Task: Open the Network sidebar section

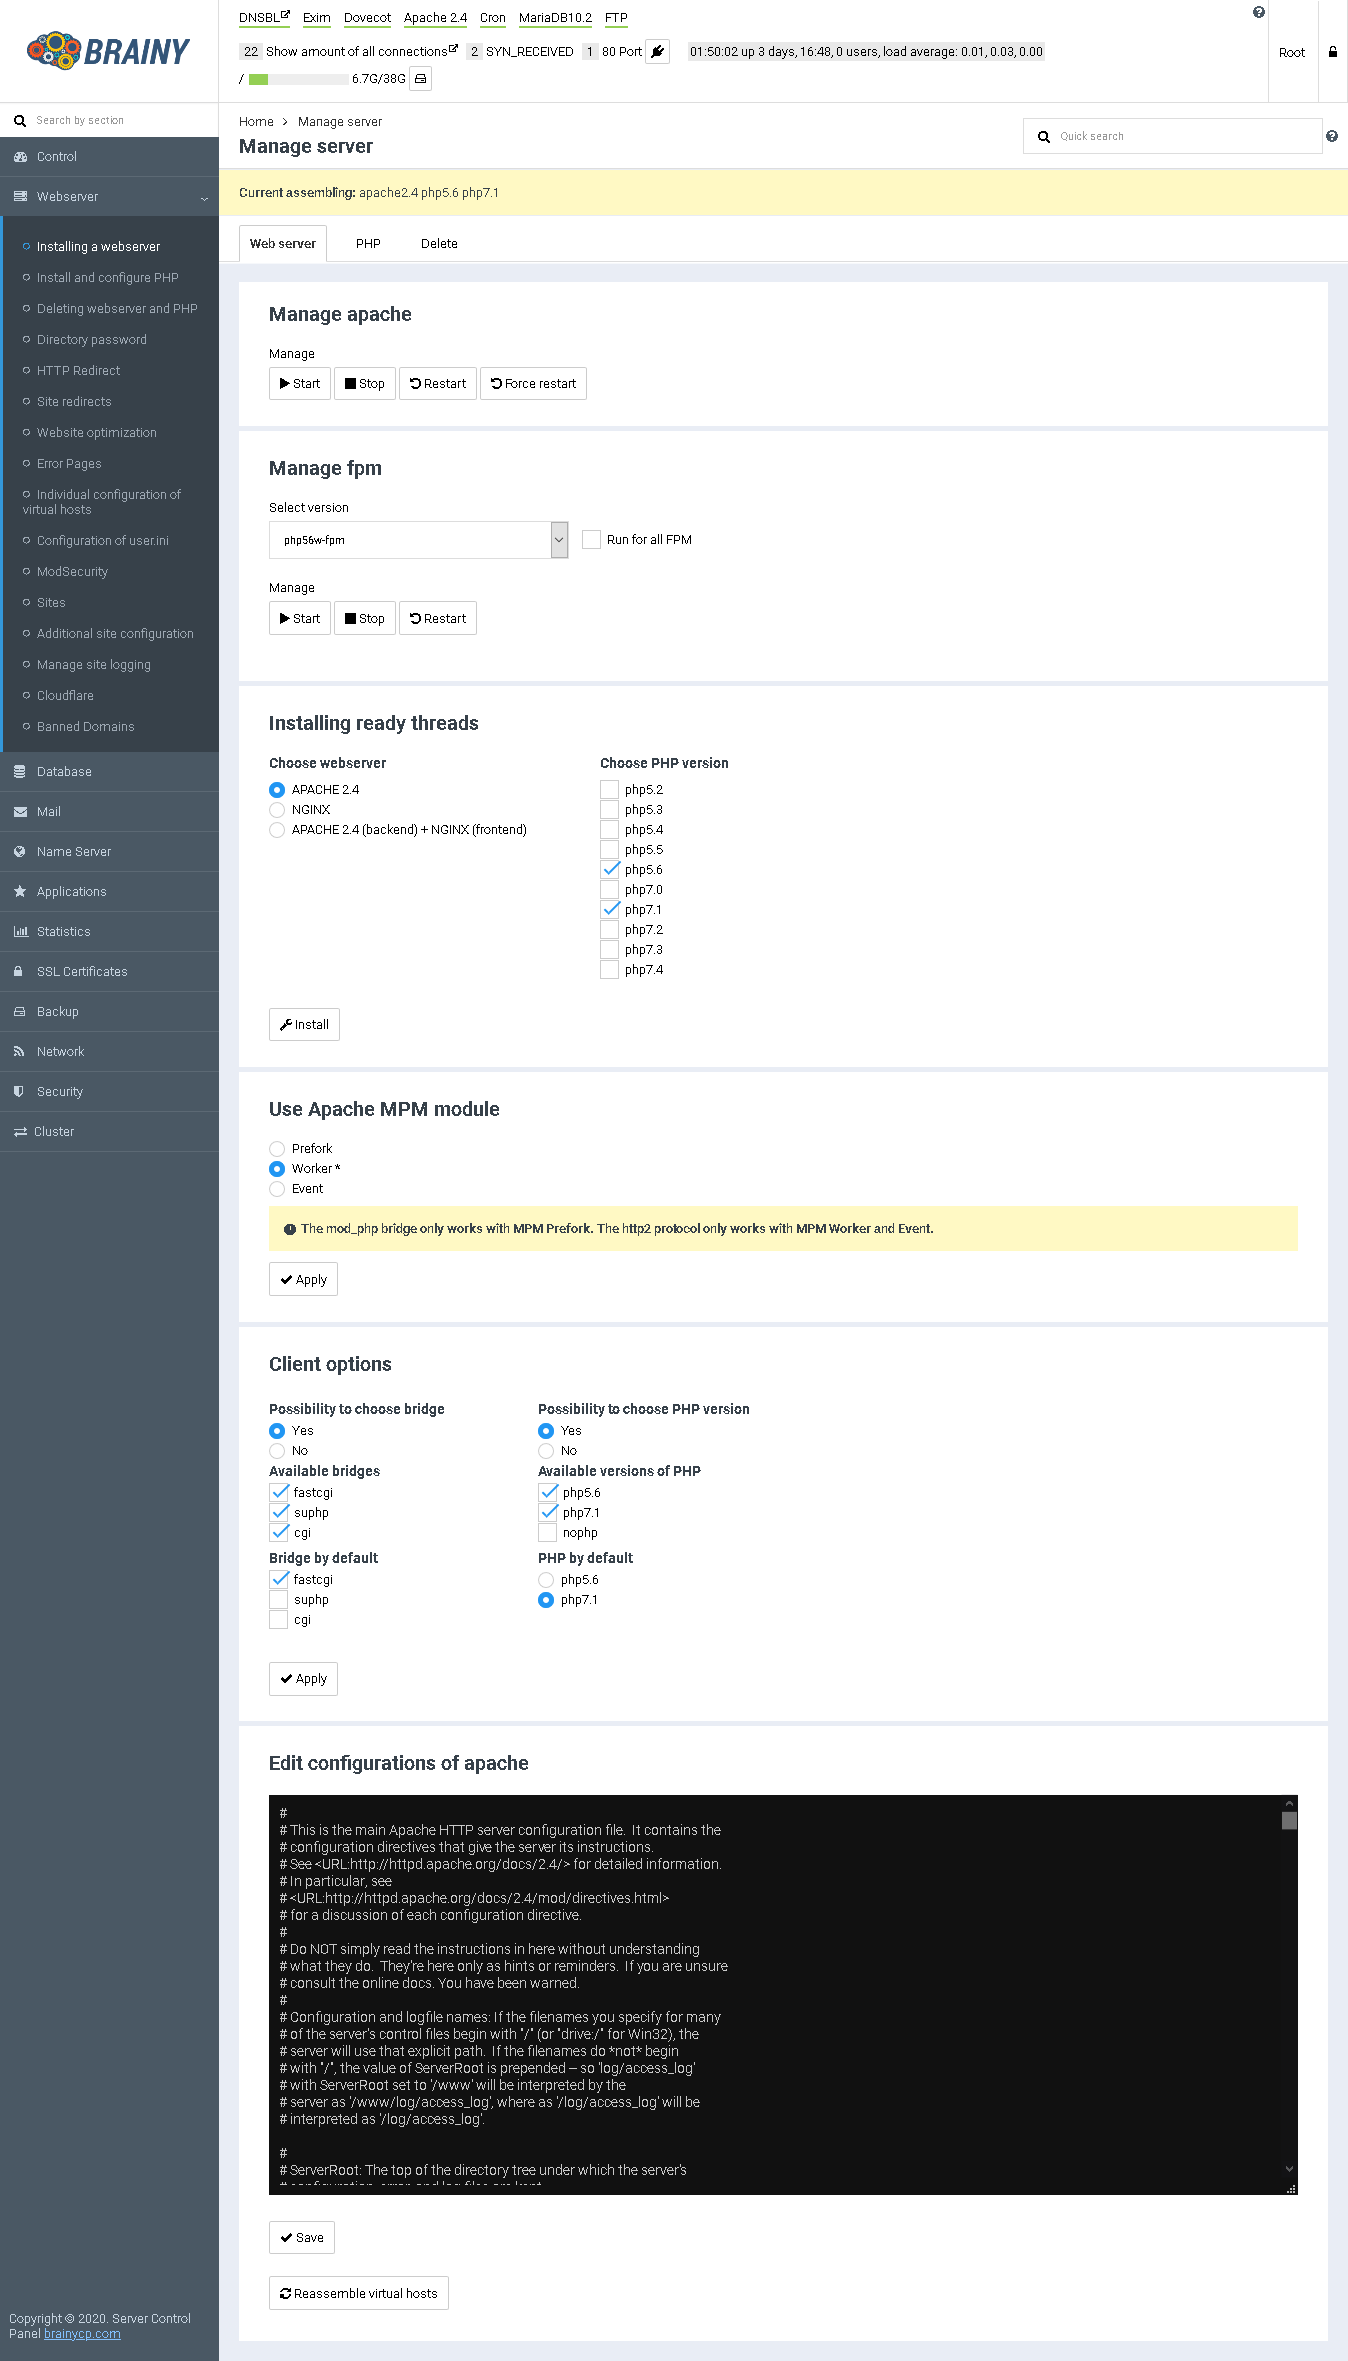Action: tap(109, 1052)
